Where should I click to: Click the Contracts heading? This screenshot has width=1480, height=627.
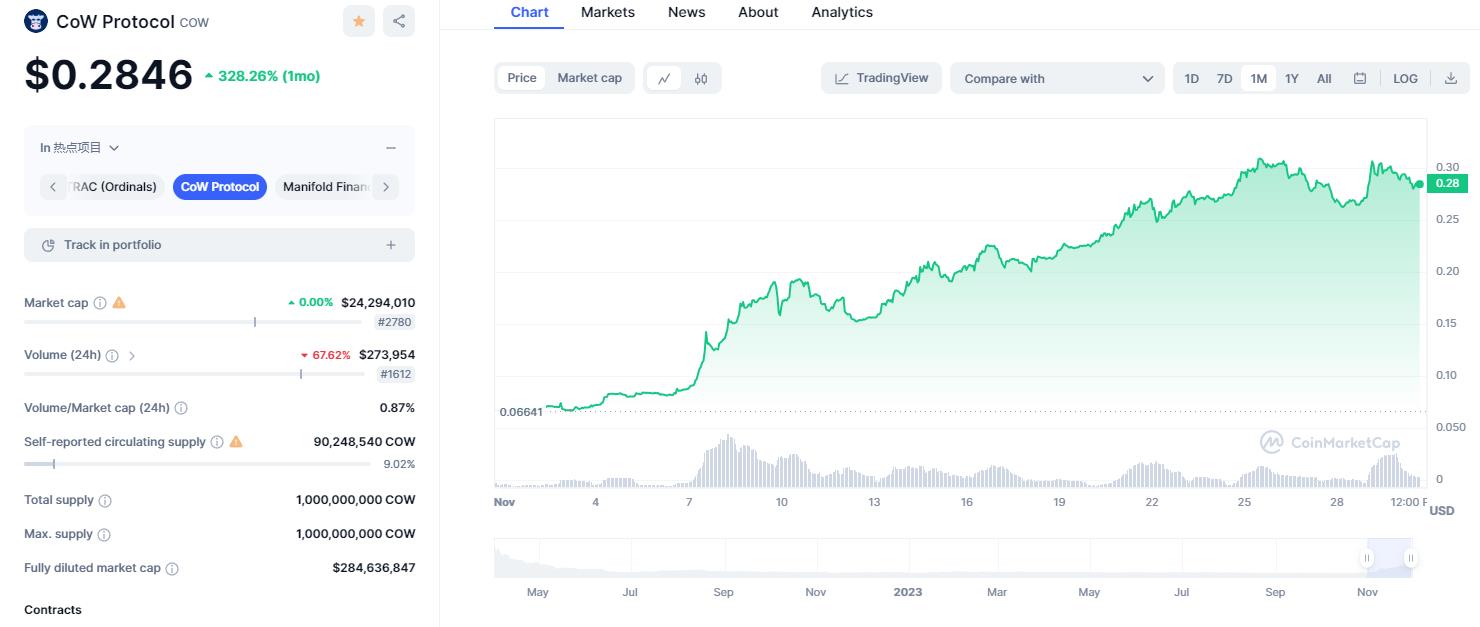click(x=53, y=610)
